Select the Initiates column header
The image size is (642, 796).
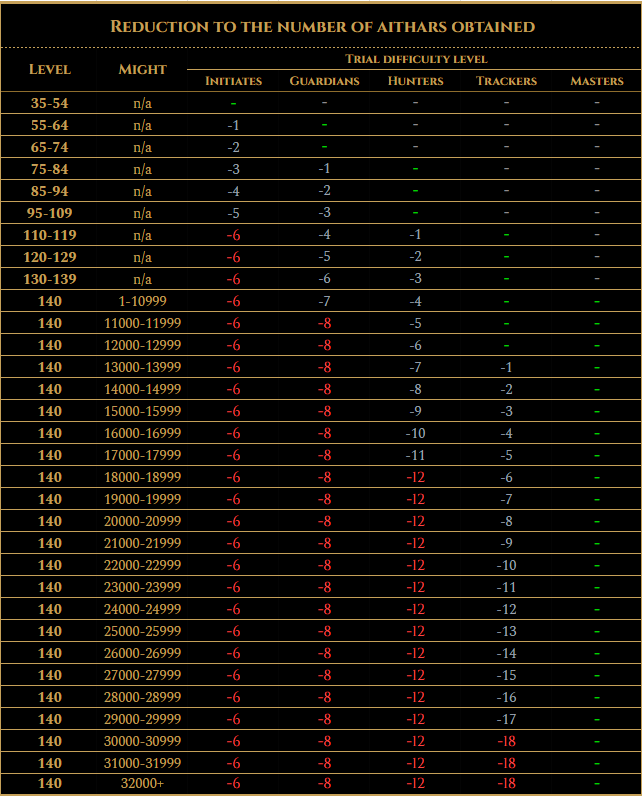233,81
